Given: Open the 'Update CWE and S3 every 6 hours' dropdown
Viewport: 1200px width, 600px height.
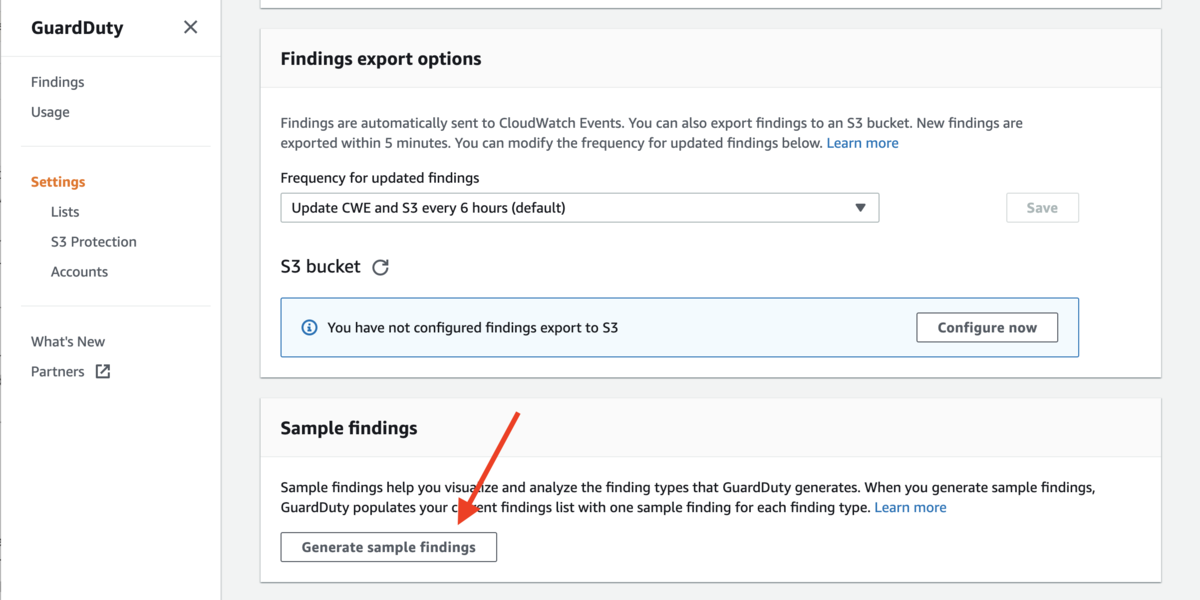Looking at the screenshot, I should [578, 208].
